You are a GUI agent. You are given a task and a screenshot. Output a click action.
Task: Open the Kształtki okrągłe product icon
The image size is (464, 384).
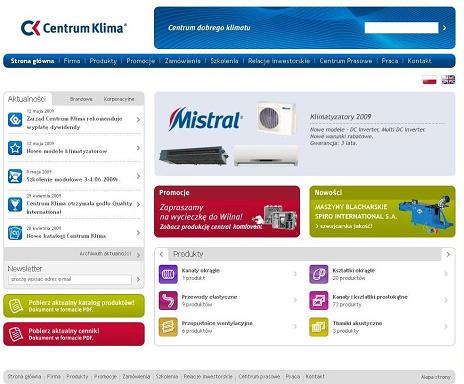pos(319,274)
